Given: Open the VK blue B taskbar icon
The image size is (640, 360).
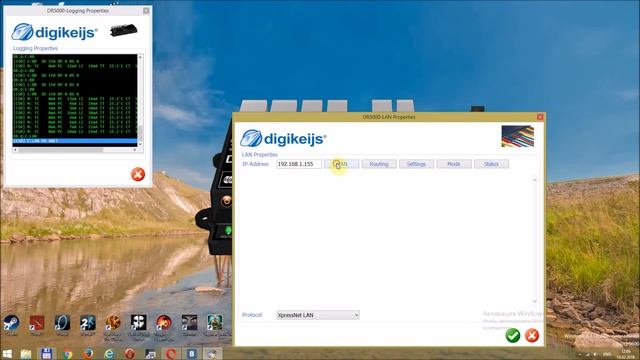Looking at the screenshot, I should click(x=191, y=353).
